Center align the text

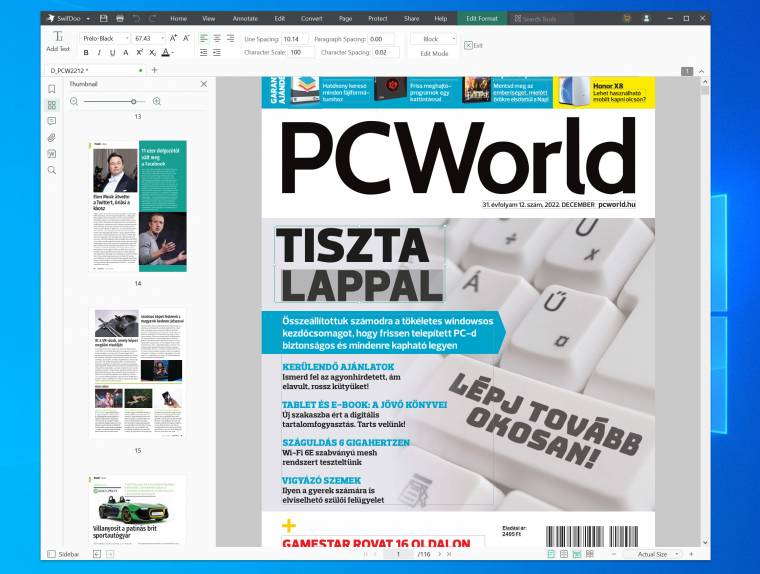pyautogui.click(x=217, y=38)
